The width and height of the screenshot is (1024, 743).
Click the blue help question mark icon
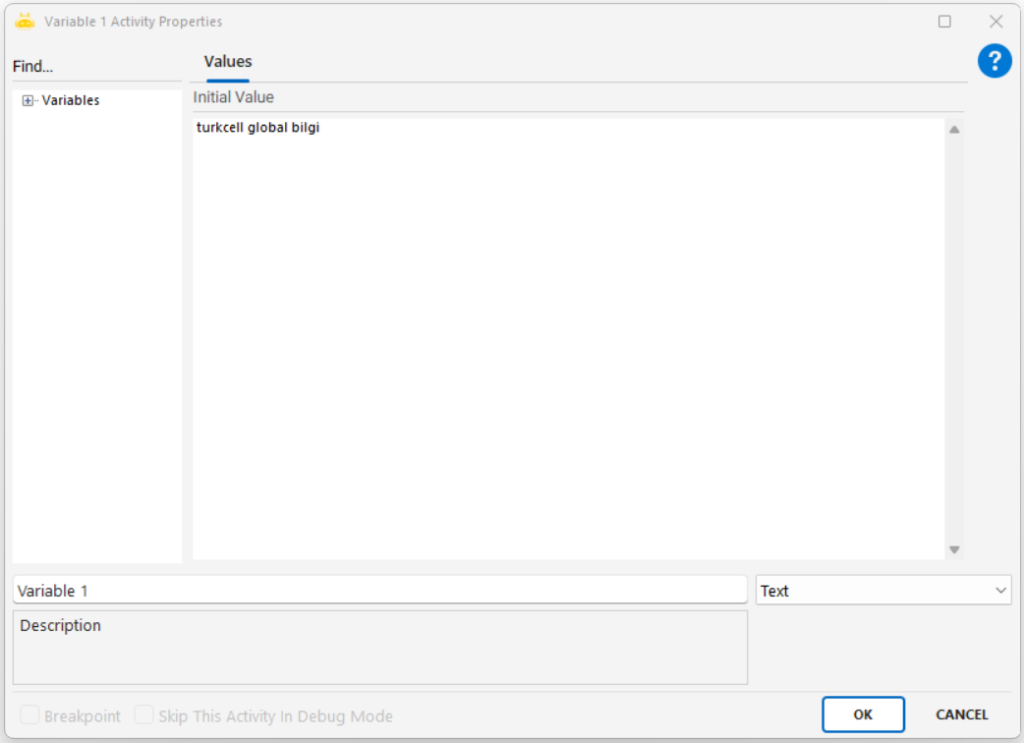coord(994,61)
